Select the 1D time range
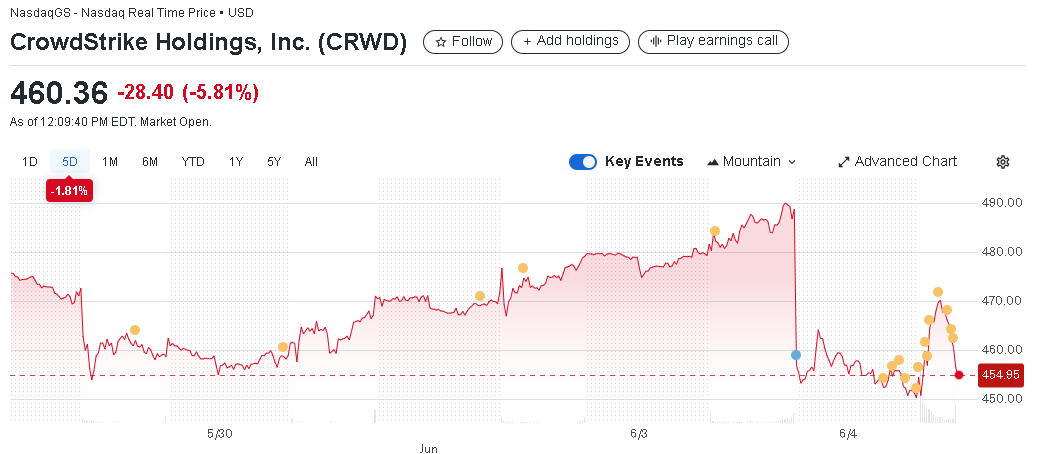 point(29,162)
